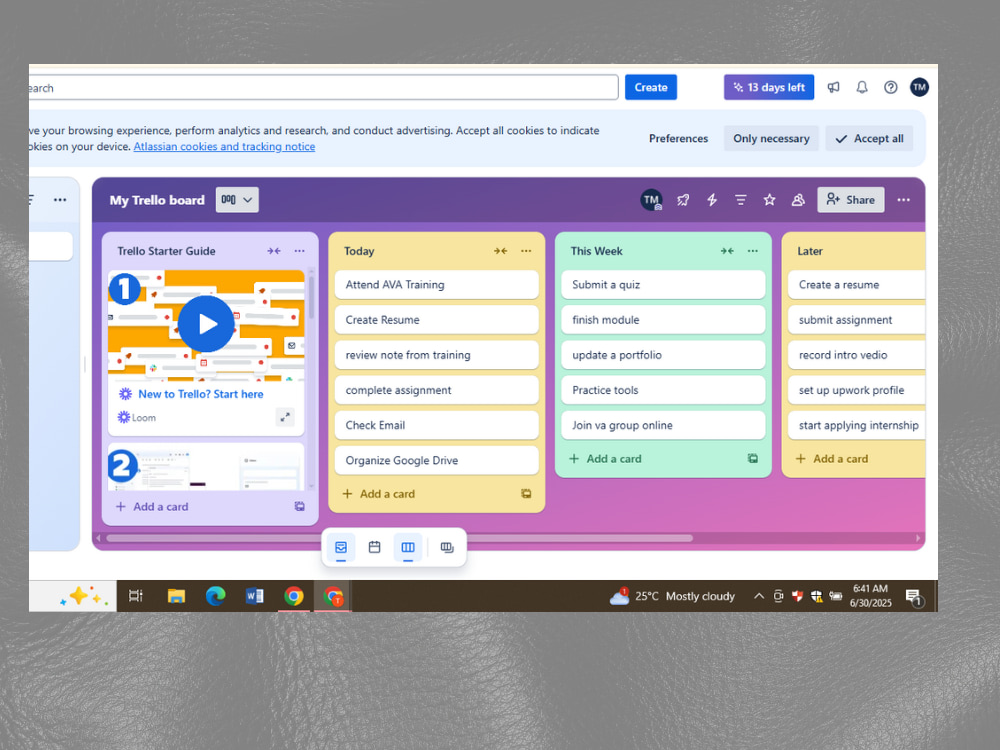Open the Windows notification center
This screenshot has height=750, width=1000.
point(915,597)
